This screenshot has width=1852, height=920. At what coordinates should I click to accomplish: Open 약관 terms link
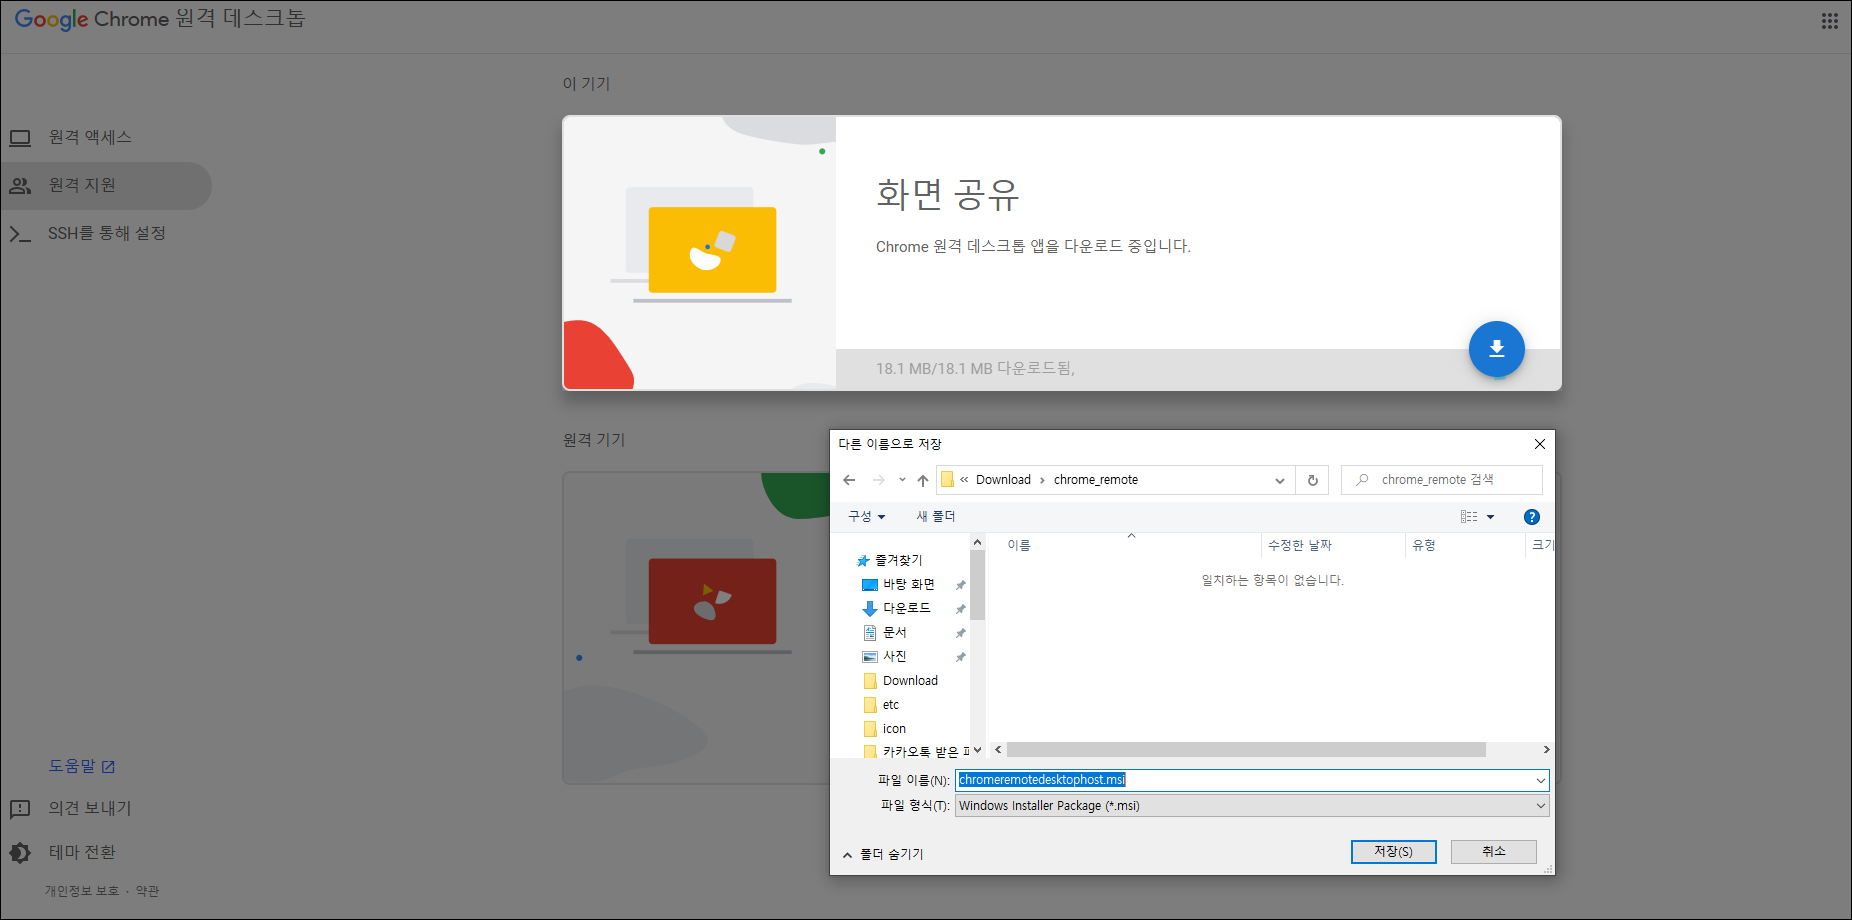click(x=148, y=891)
